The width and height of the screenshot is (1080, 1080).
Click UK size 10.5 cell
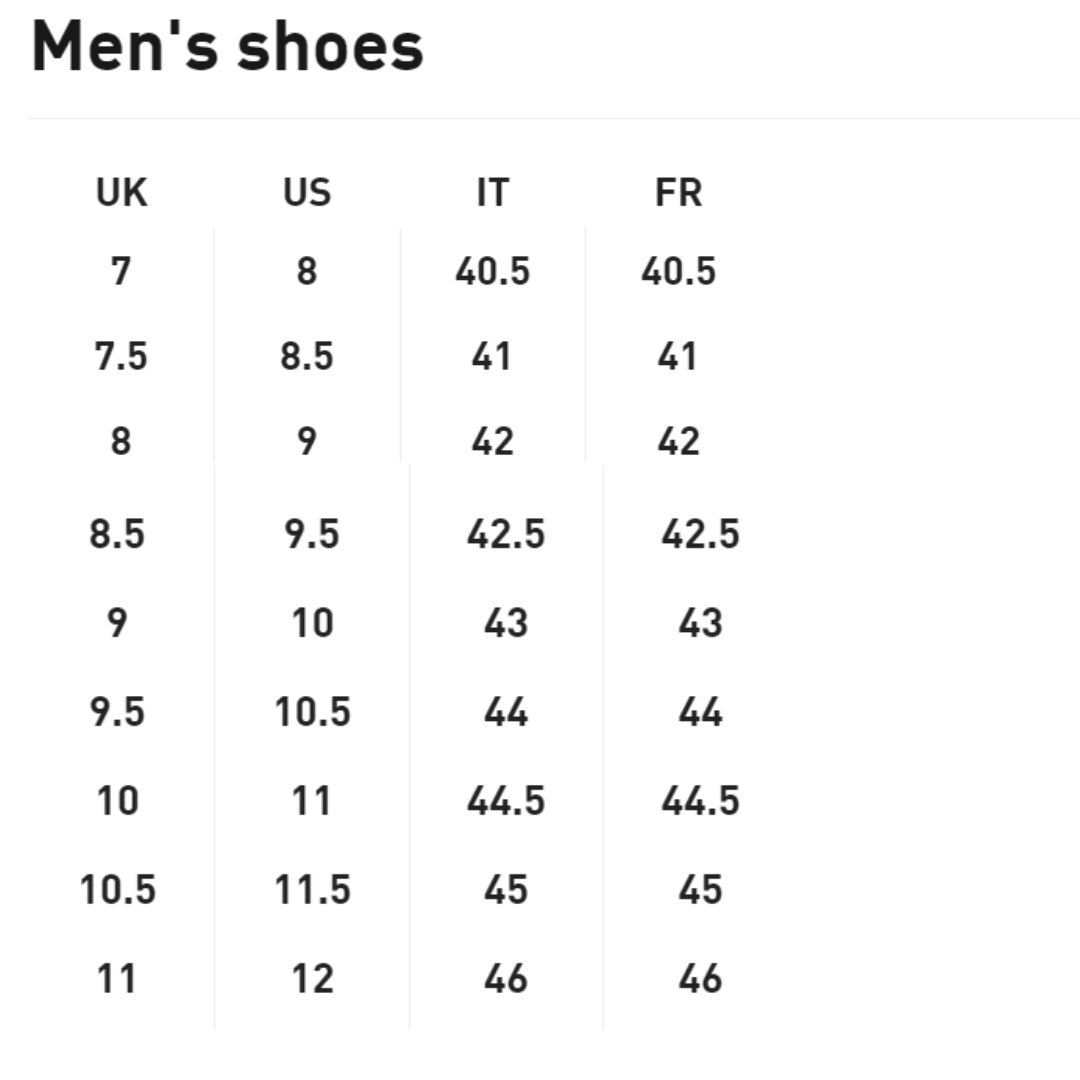tap(118, 889)
